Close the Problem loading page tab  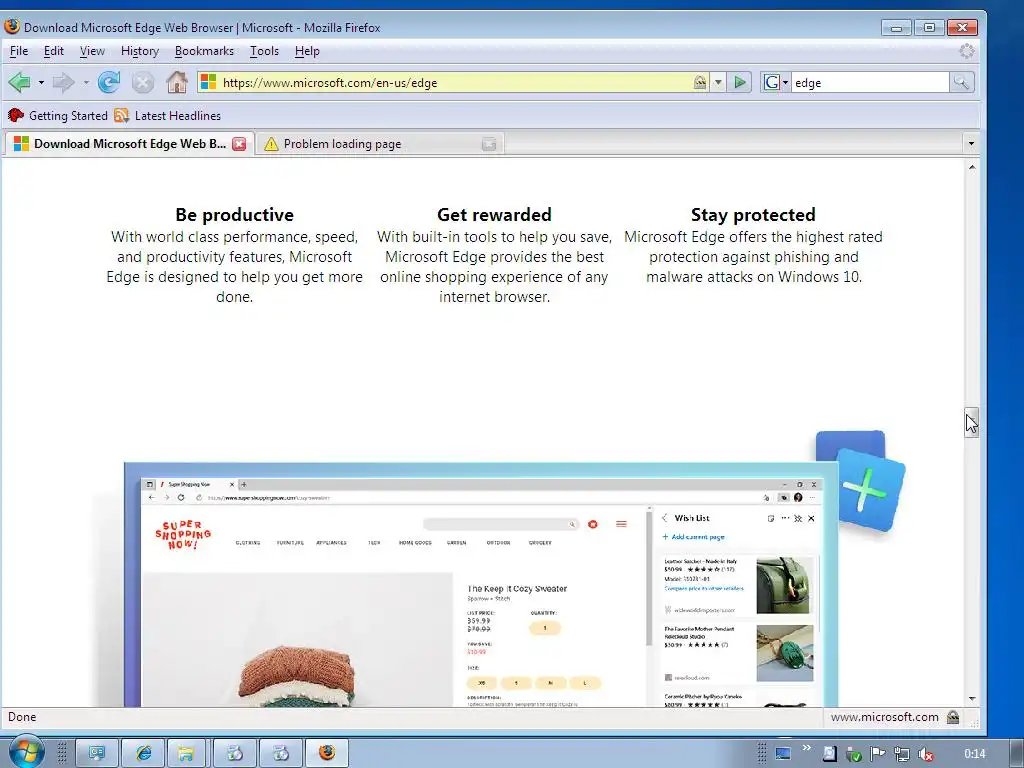tap(488, 144)
